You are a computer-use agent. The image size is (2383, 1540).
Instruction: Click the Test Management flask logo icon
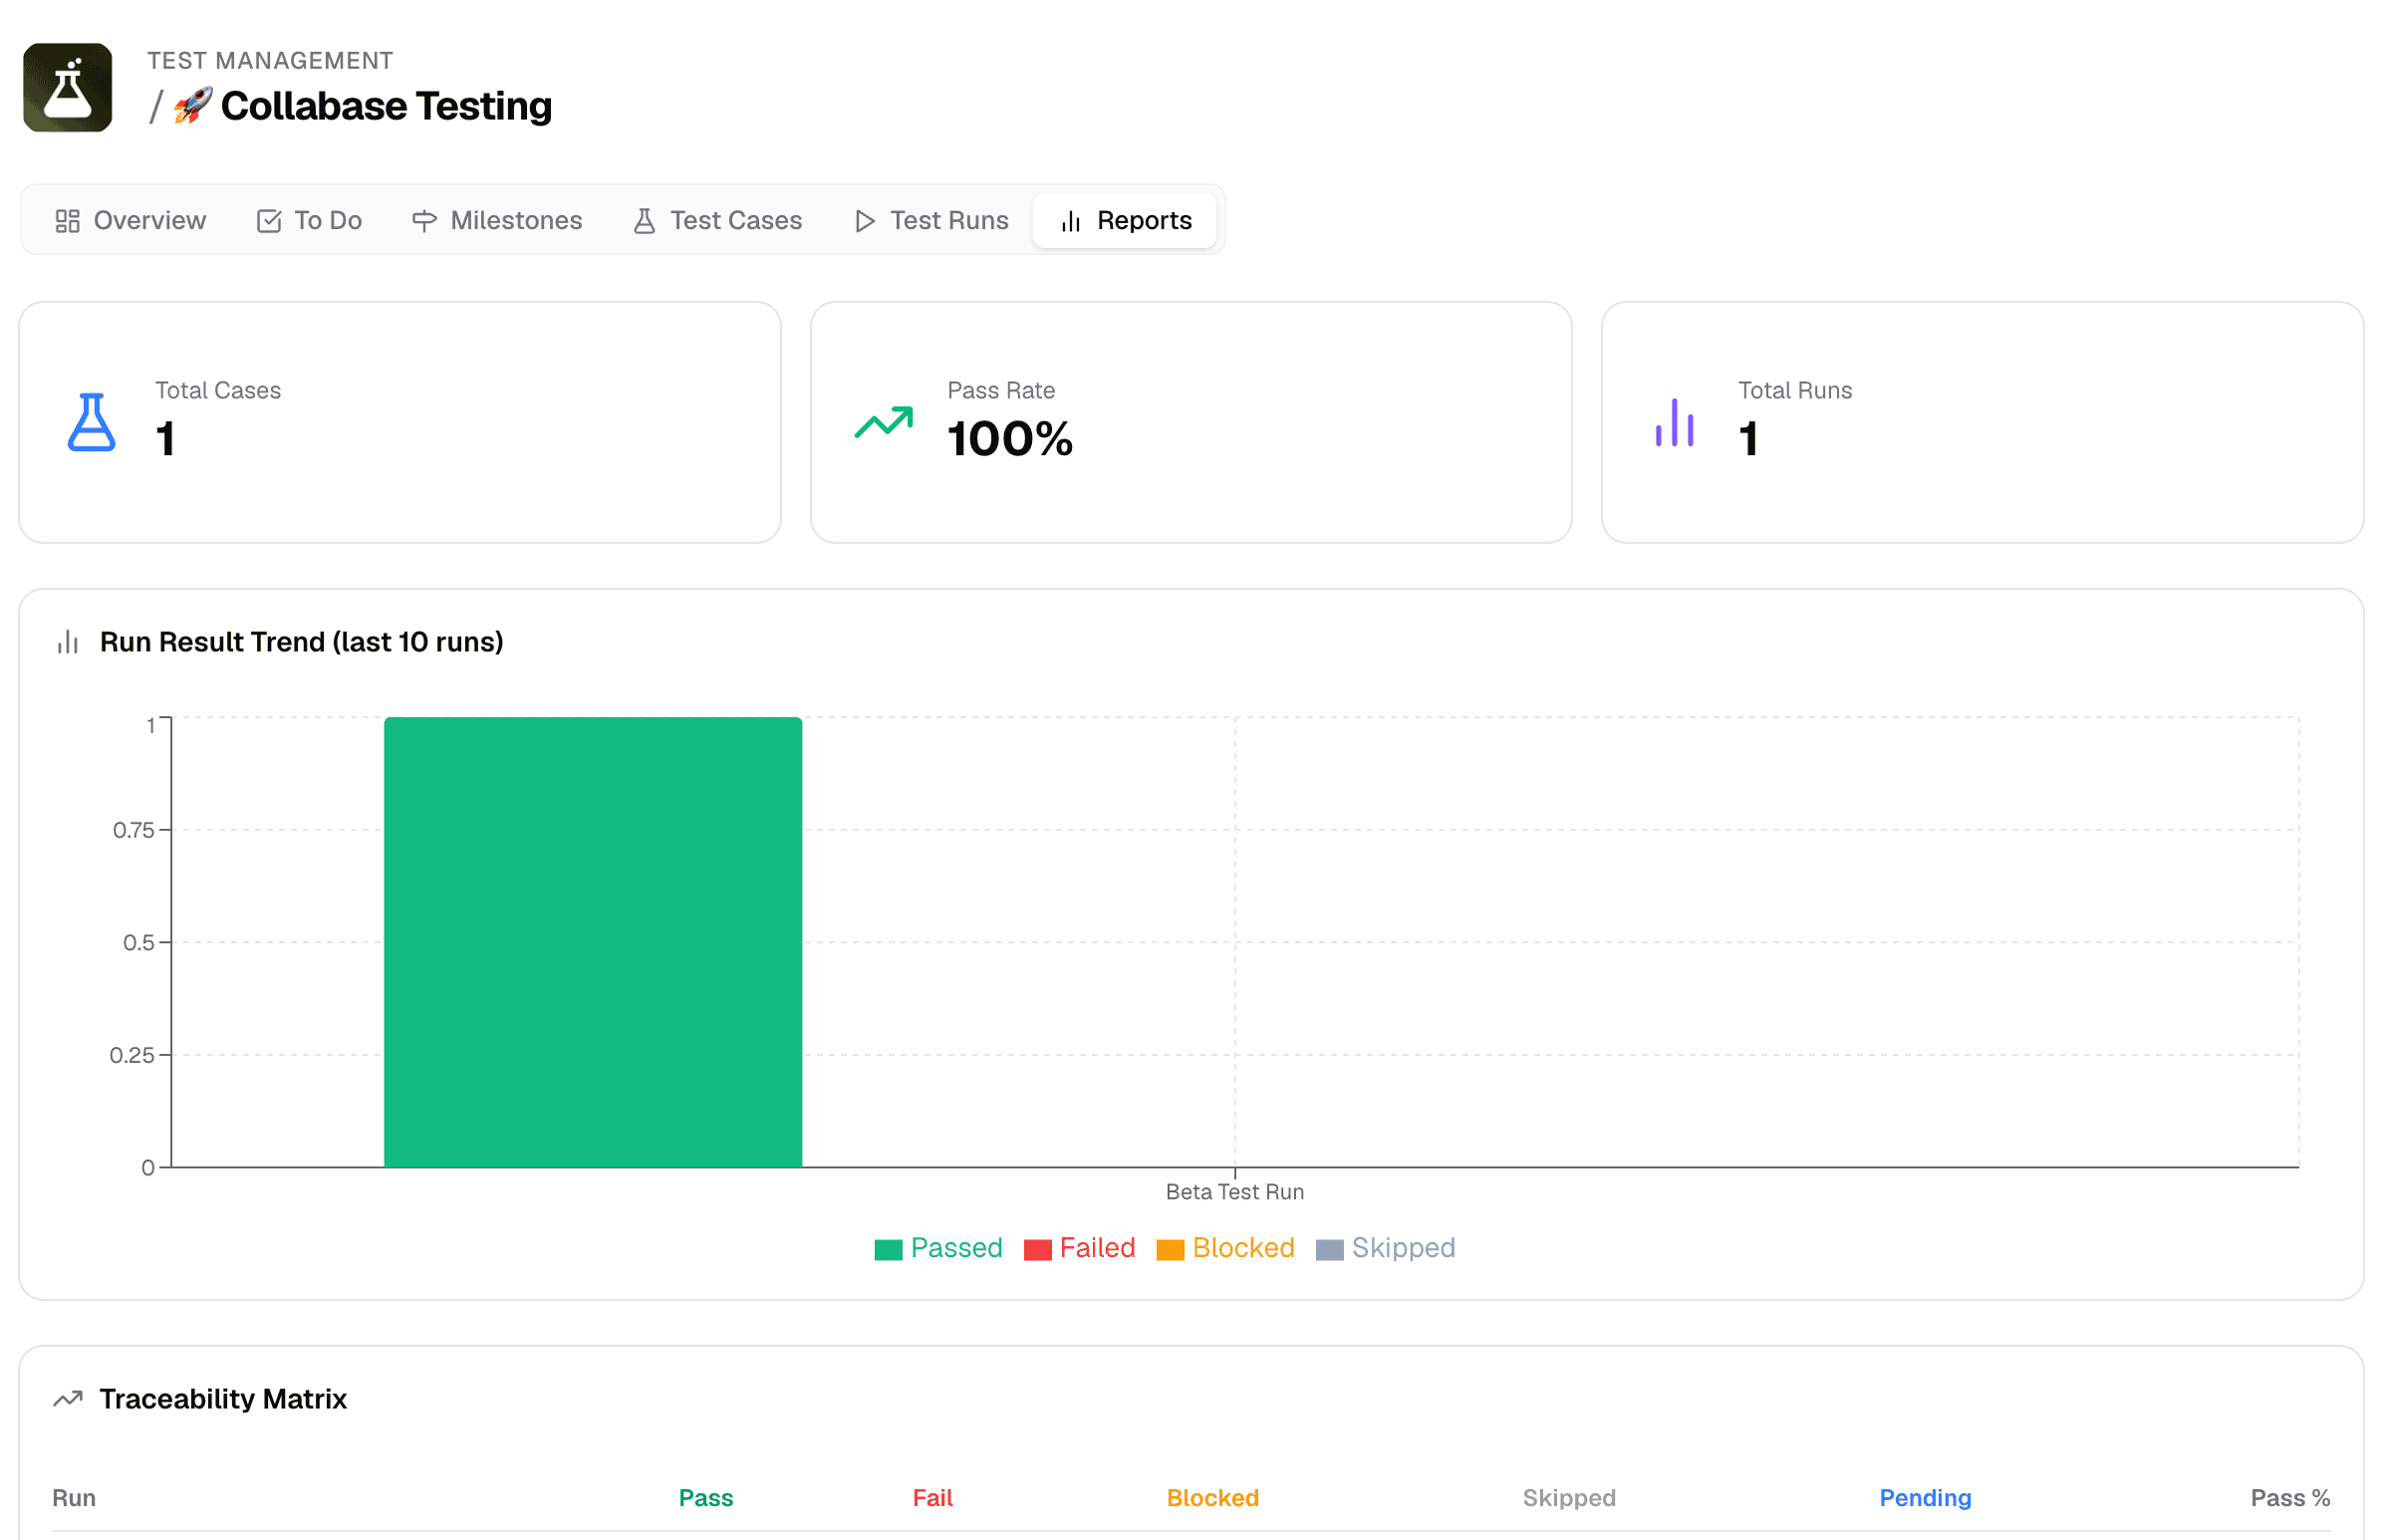point(67,87)
